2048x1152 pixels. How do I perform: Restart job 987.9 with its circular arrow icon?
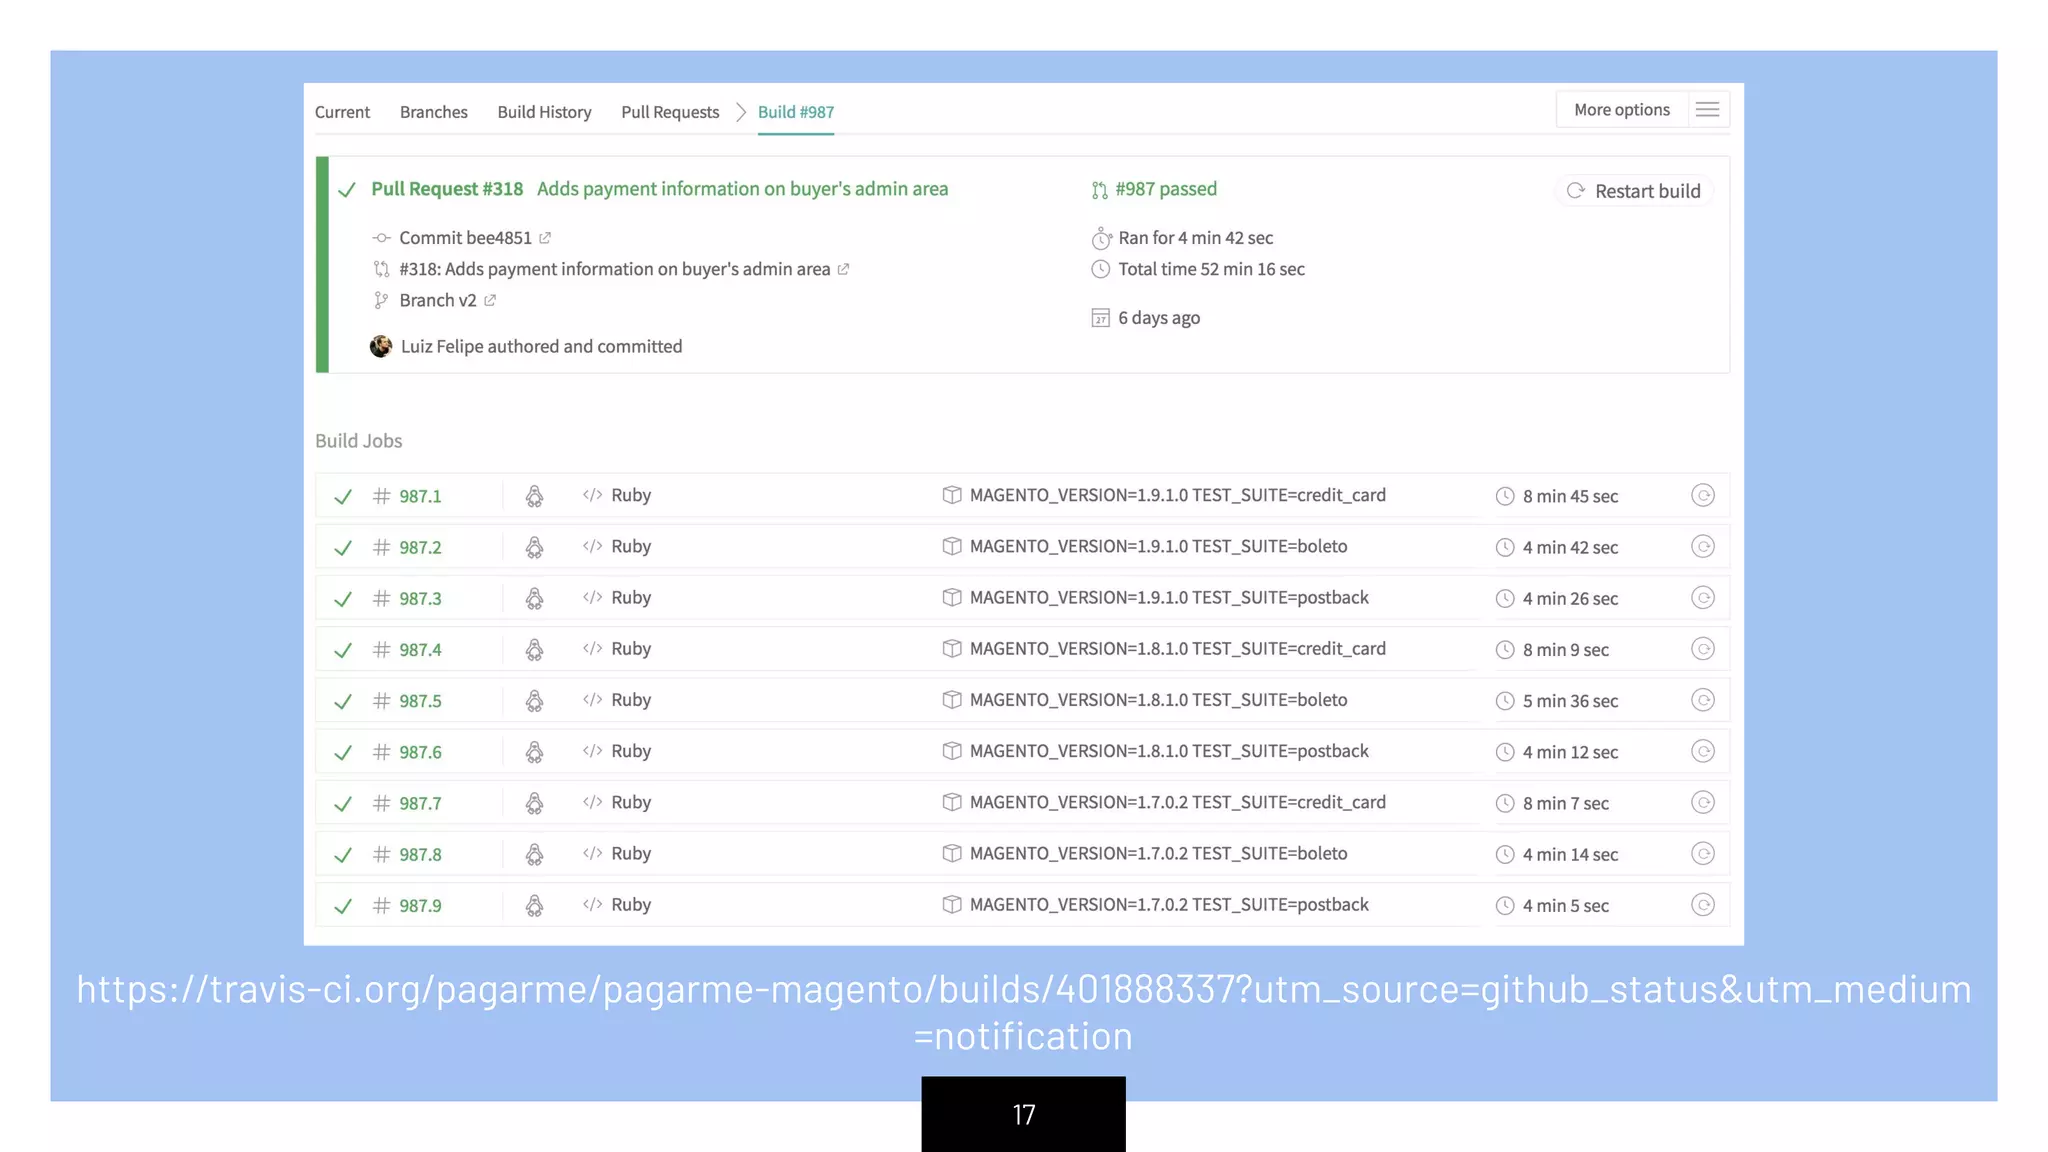(x=1703, y=904)
